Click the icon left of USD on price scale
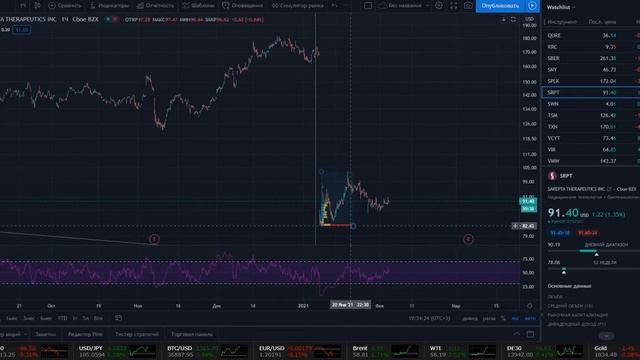Screen dimensions: 640x360 coord(513,20)
